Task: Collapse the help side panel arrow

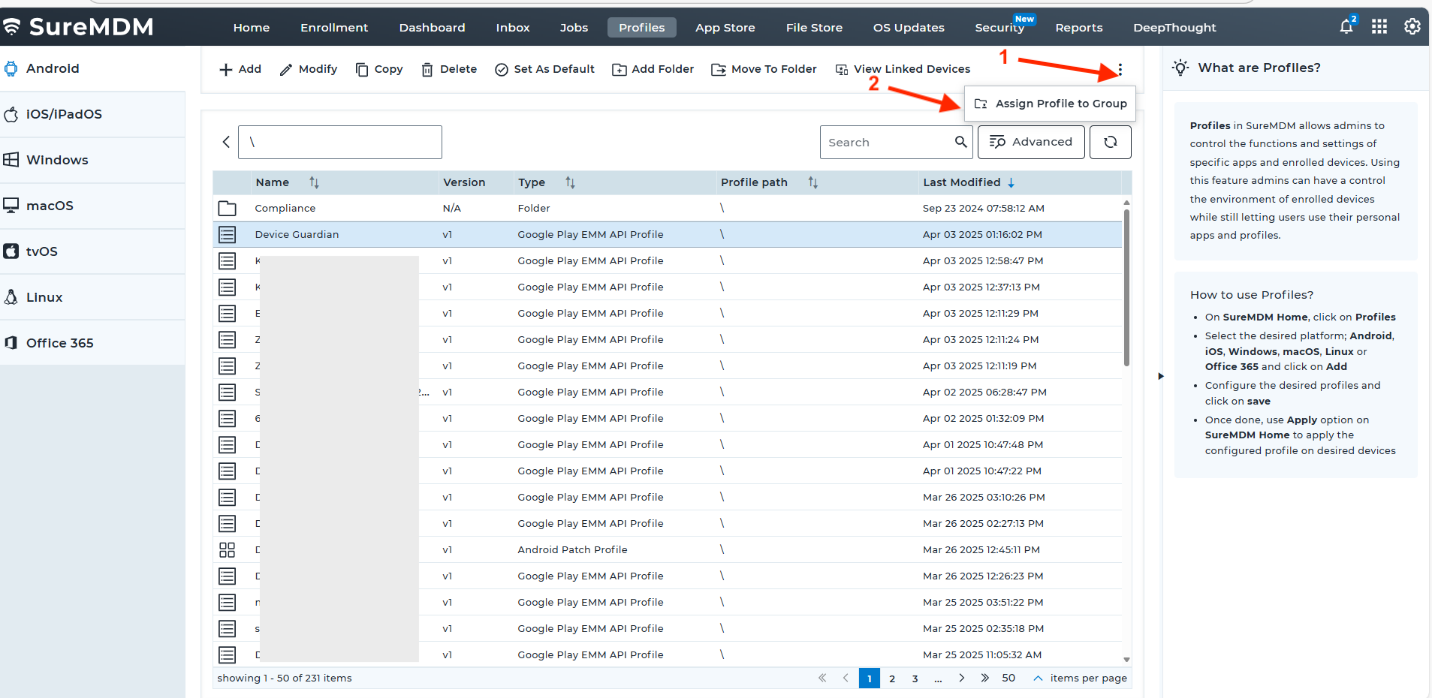Action: coord(1160,376)
